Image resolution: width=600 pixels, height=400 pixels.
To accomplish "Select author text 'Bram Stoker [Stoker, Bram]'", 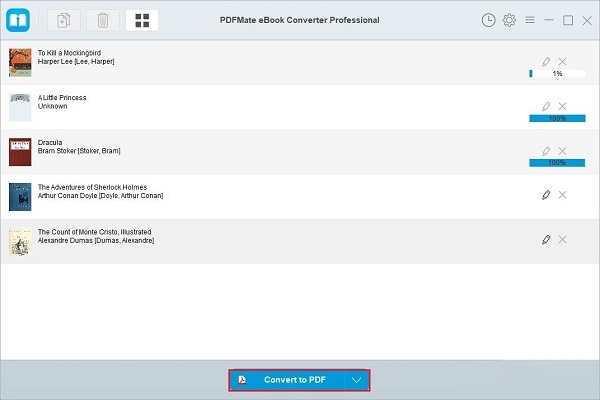I will 79,151.
